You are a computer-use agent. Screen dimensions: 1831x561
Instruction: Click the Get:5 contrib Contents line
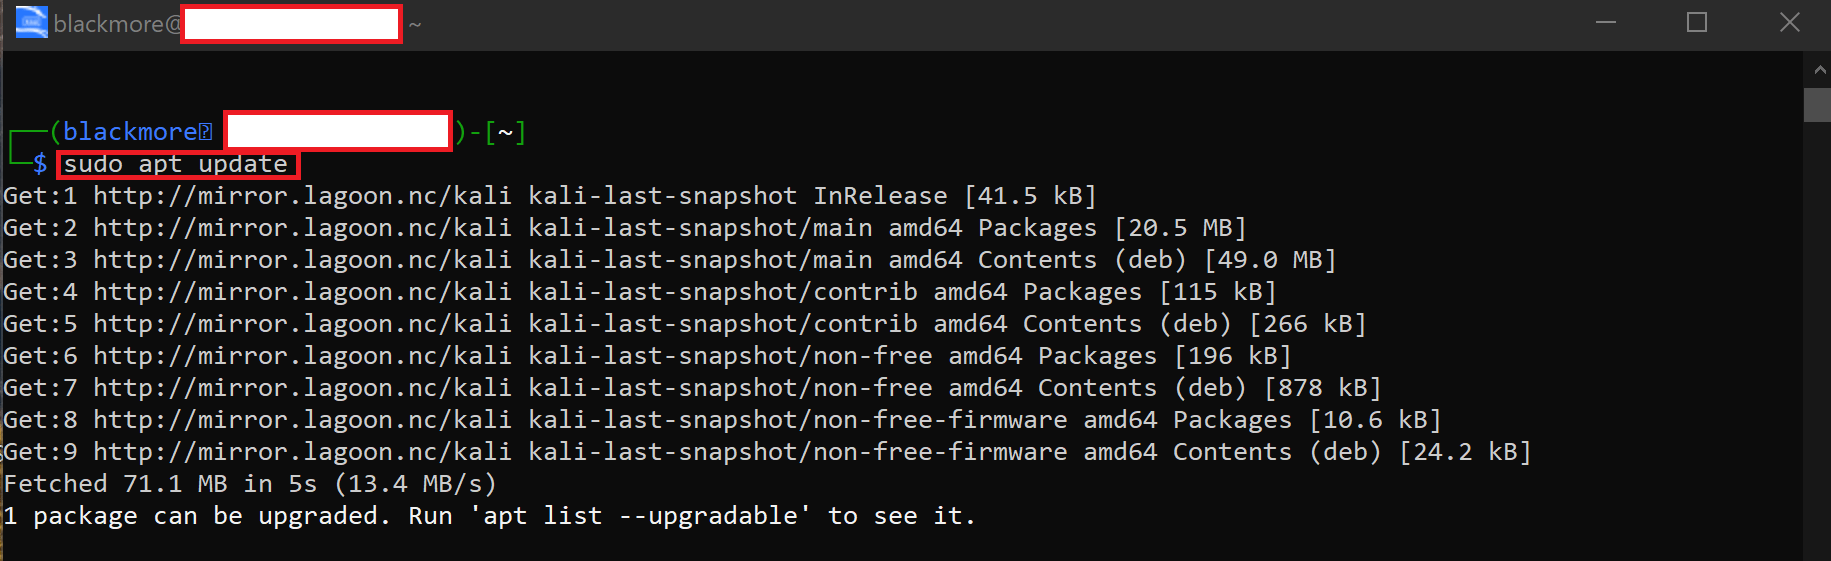coord(685,324)
